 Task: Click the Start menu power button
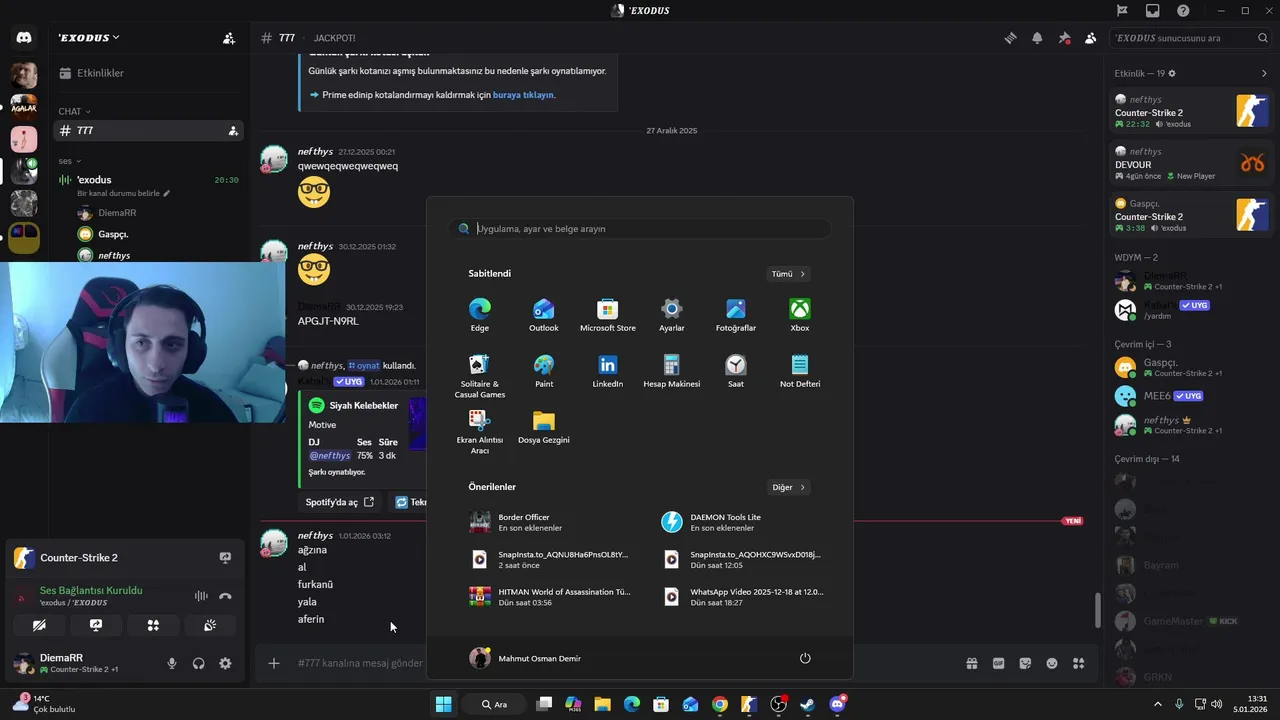(x=805, y=658)
